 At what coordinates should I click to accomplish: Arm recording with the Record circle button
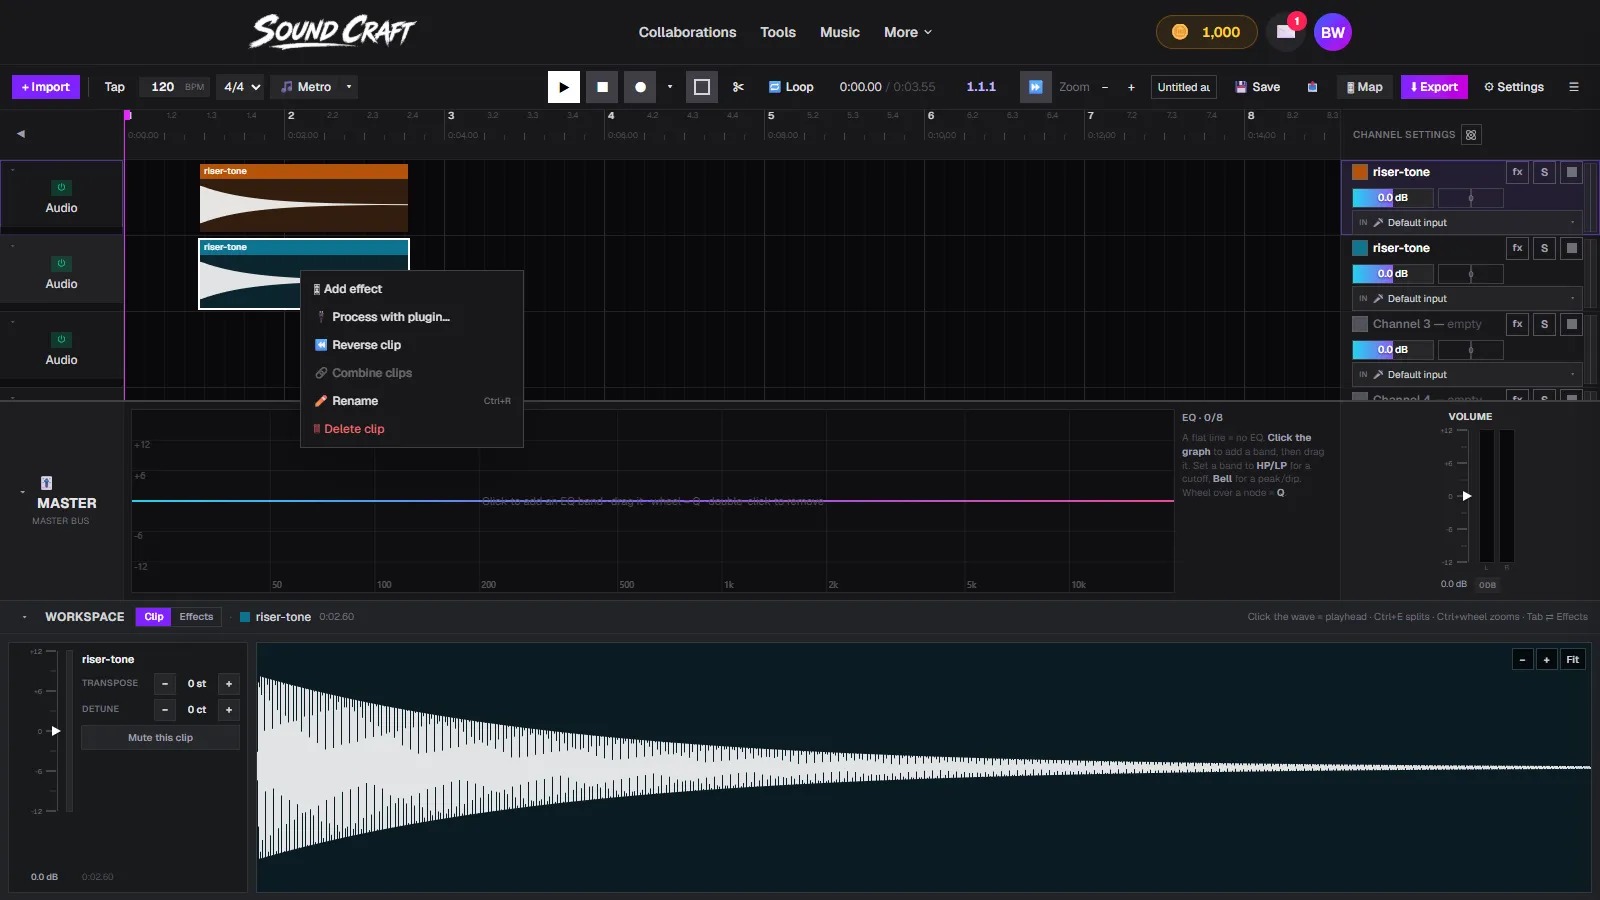(640, 87)
